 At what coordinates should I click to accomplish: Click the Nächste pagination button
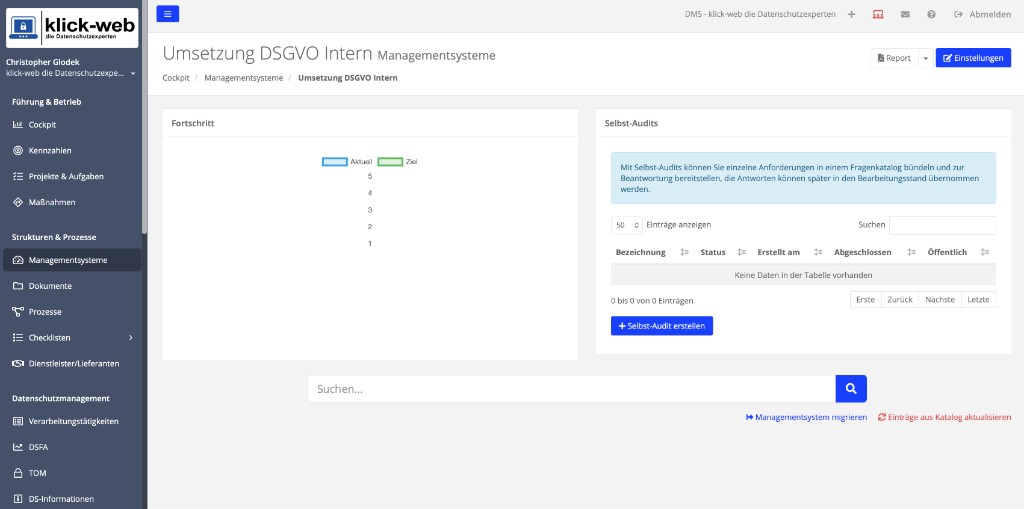940,300
